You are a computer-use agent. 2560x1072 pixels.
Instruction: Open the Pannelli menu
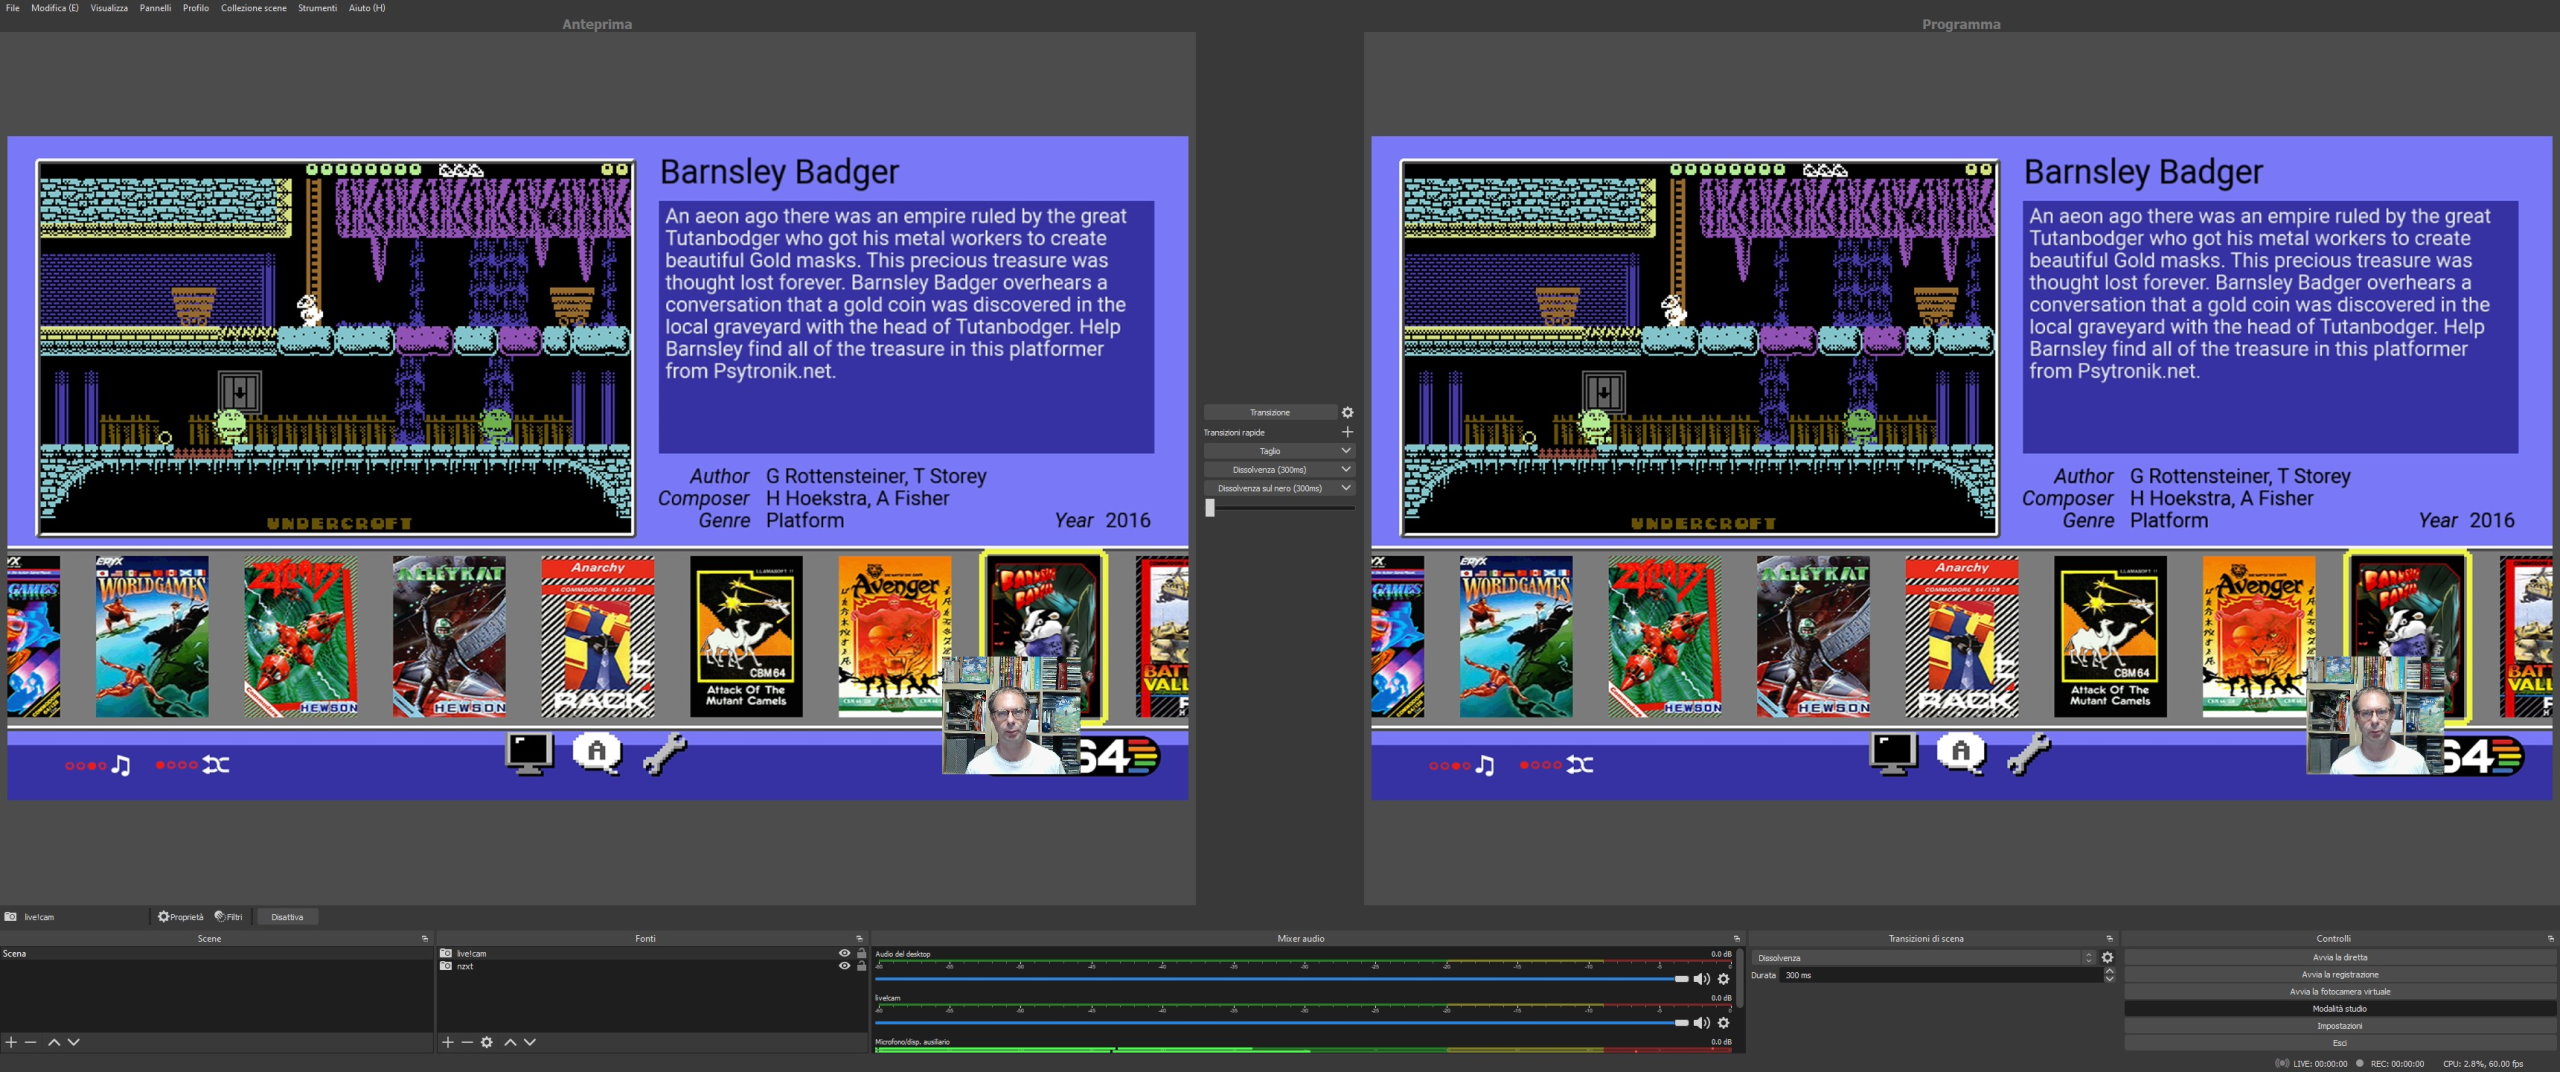click(x=155, y=8)
